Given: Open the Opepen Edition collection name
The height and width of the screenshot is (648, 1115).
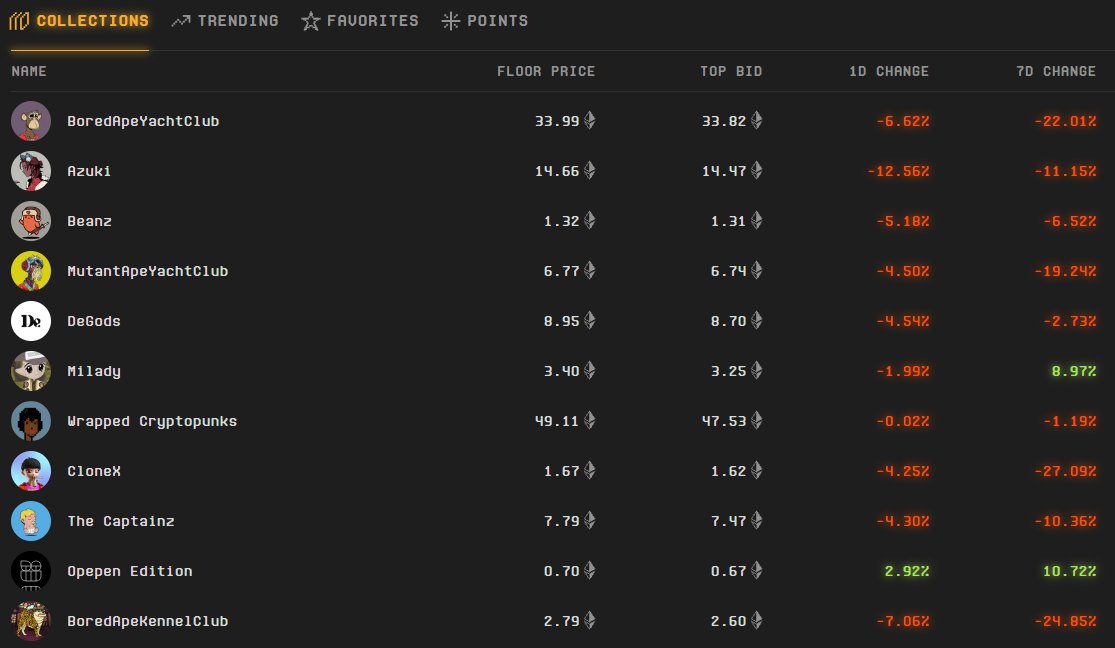Looking at the screenshot, I should pyautogui.click(x=129, y=571).
